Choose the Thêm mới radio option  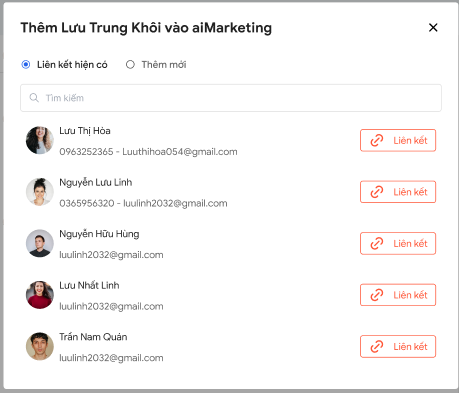130,64
